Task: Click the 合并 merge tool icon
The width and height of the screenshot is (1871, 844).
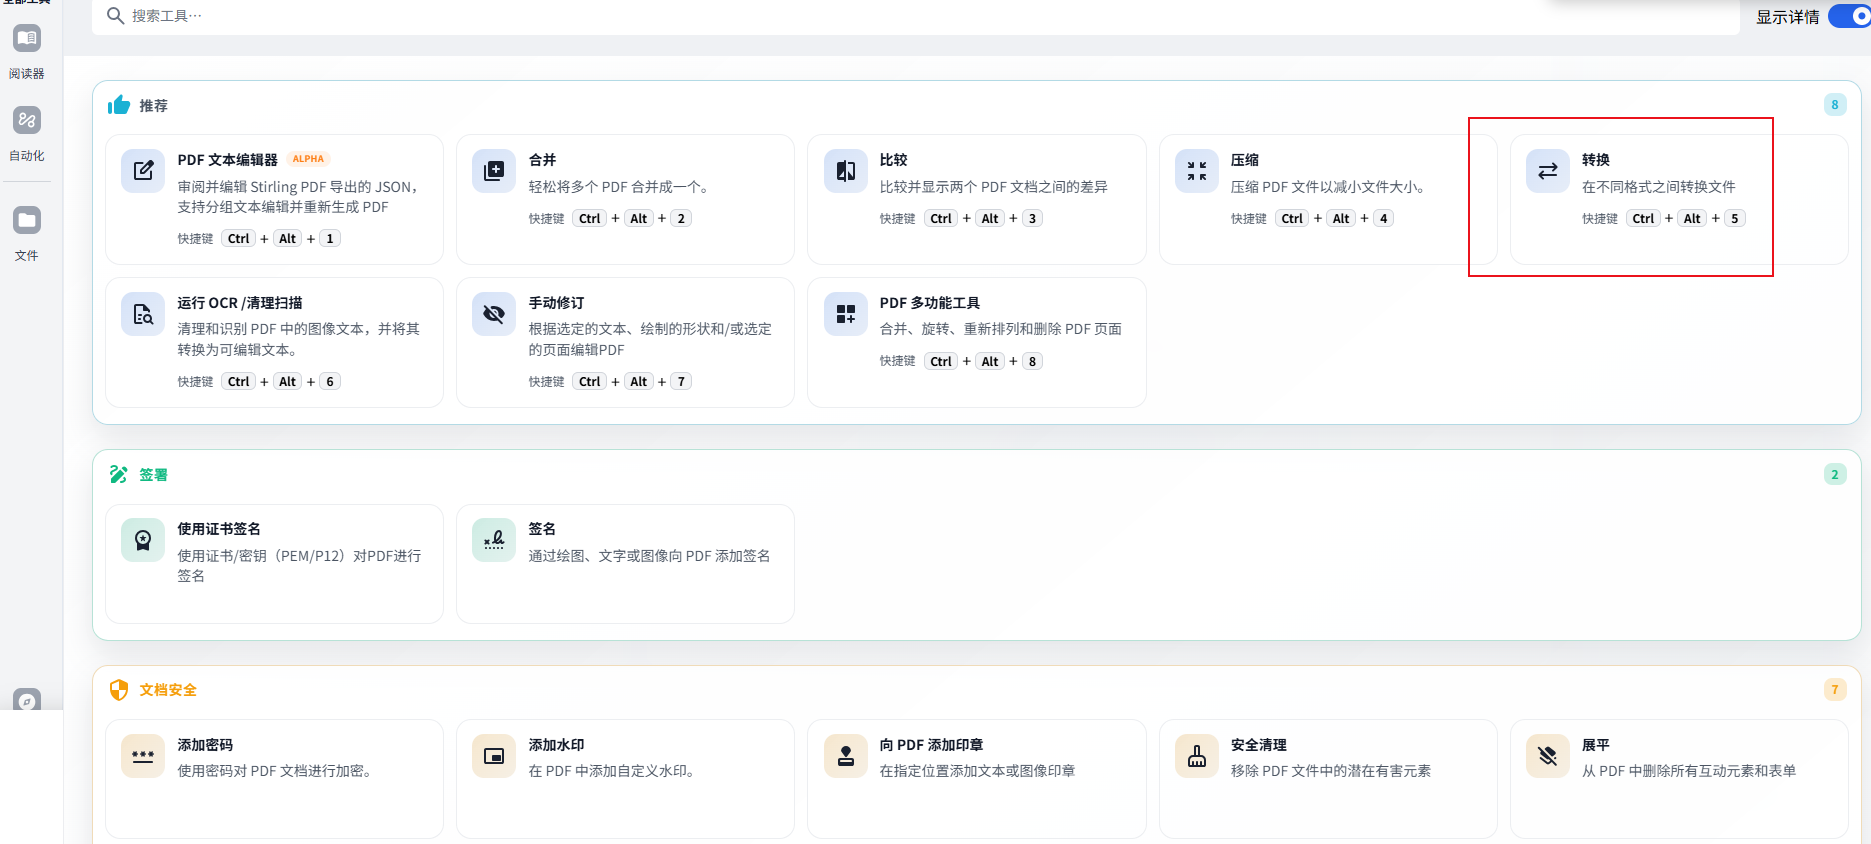Action: [x=494, y=171]
